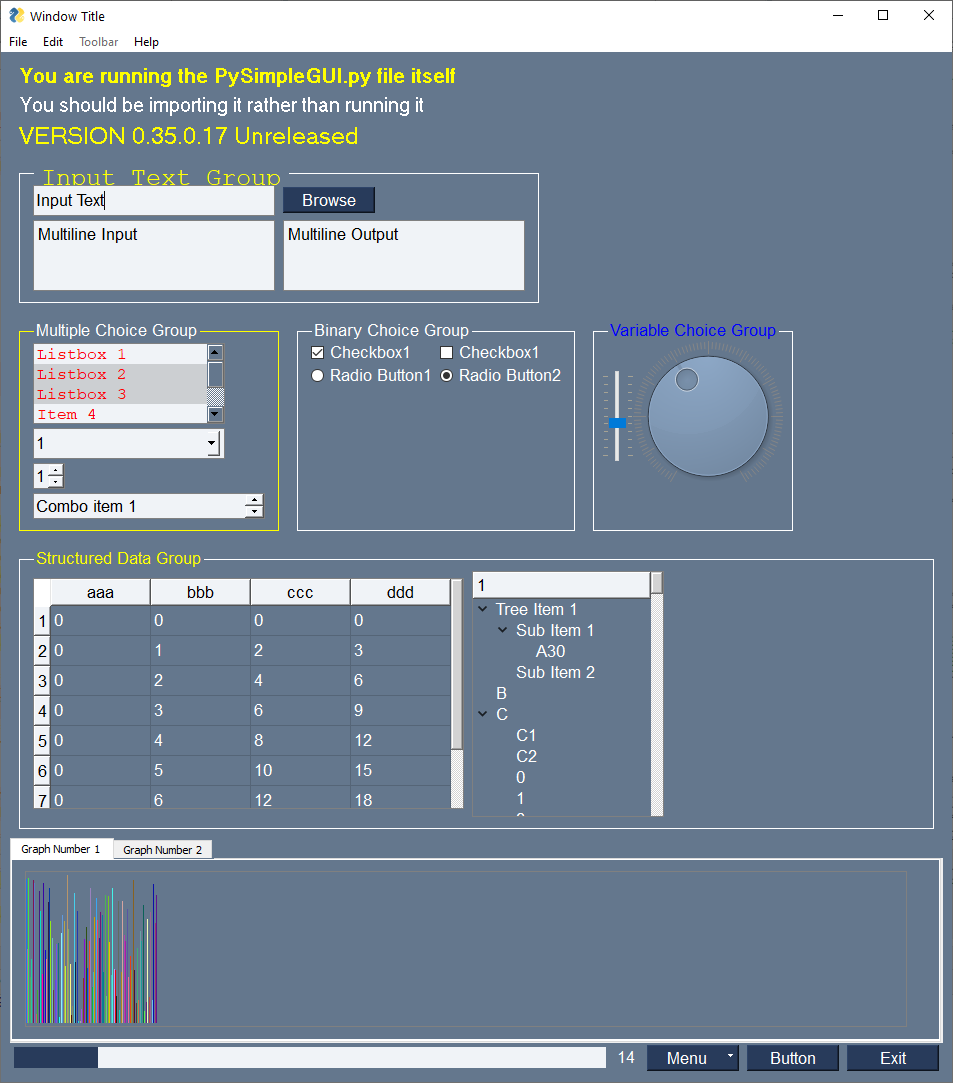Open the Menu button dropdown arrow
The image size is (953, 1083).
click(730, 1056)
